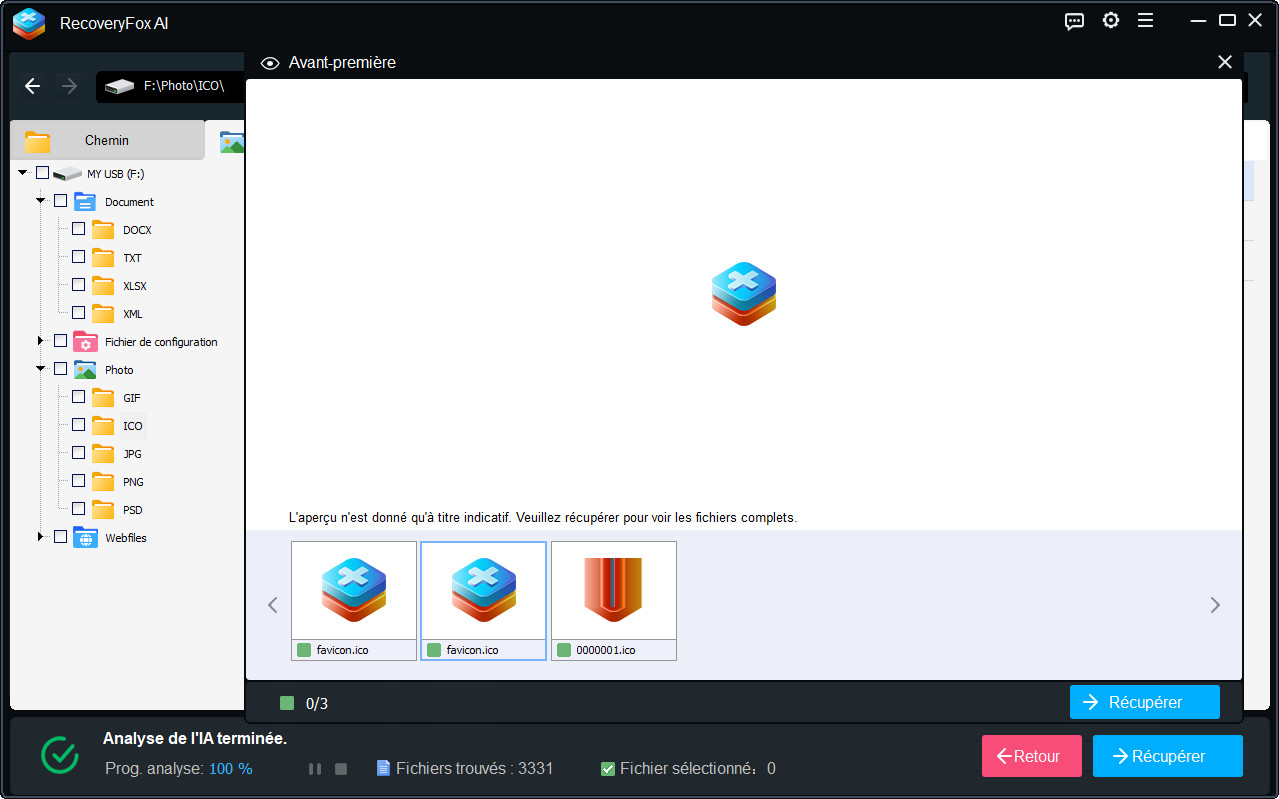Viewport: 1279px width, 799px height.
Task: Select the JPG folder in tree
Action: click(132, 454)
